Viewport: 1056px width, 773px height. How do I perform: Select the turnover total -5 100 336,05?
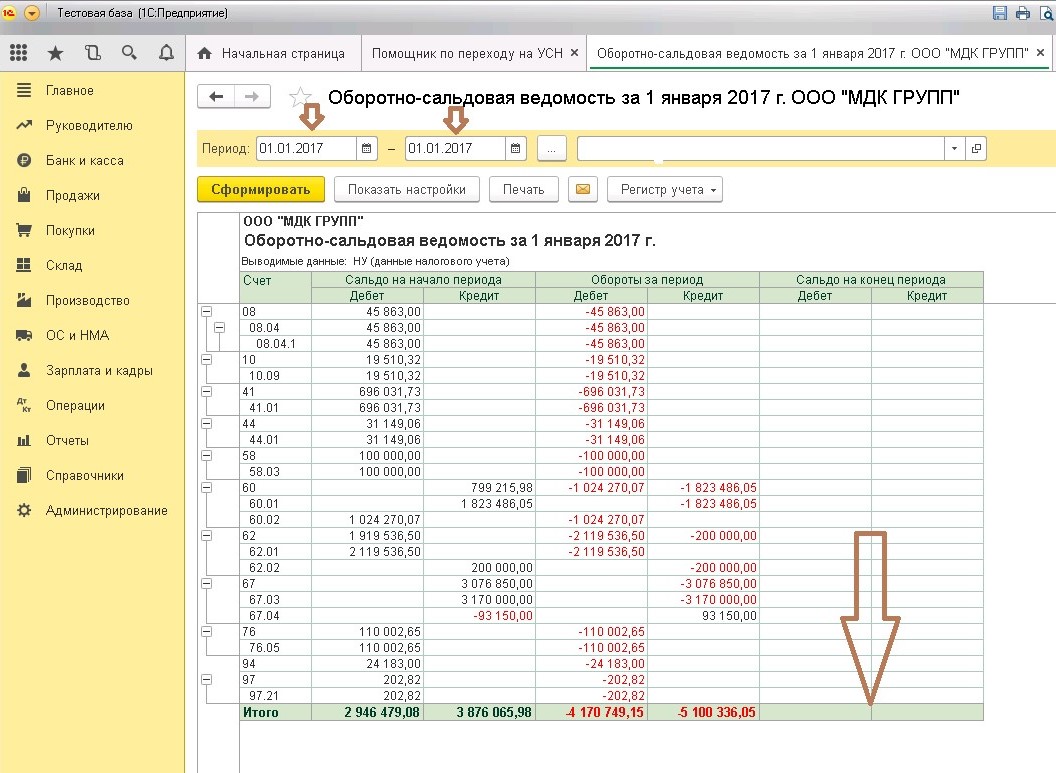click(x=703, y=712)
